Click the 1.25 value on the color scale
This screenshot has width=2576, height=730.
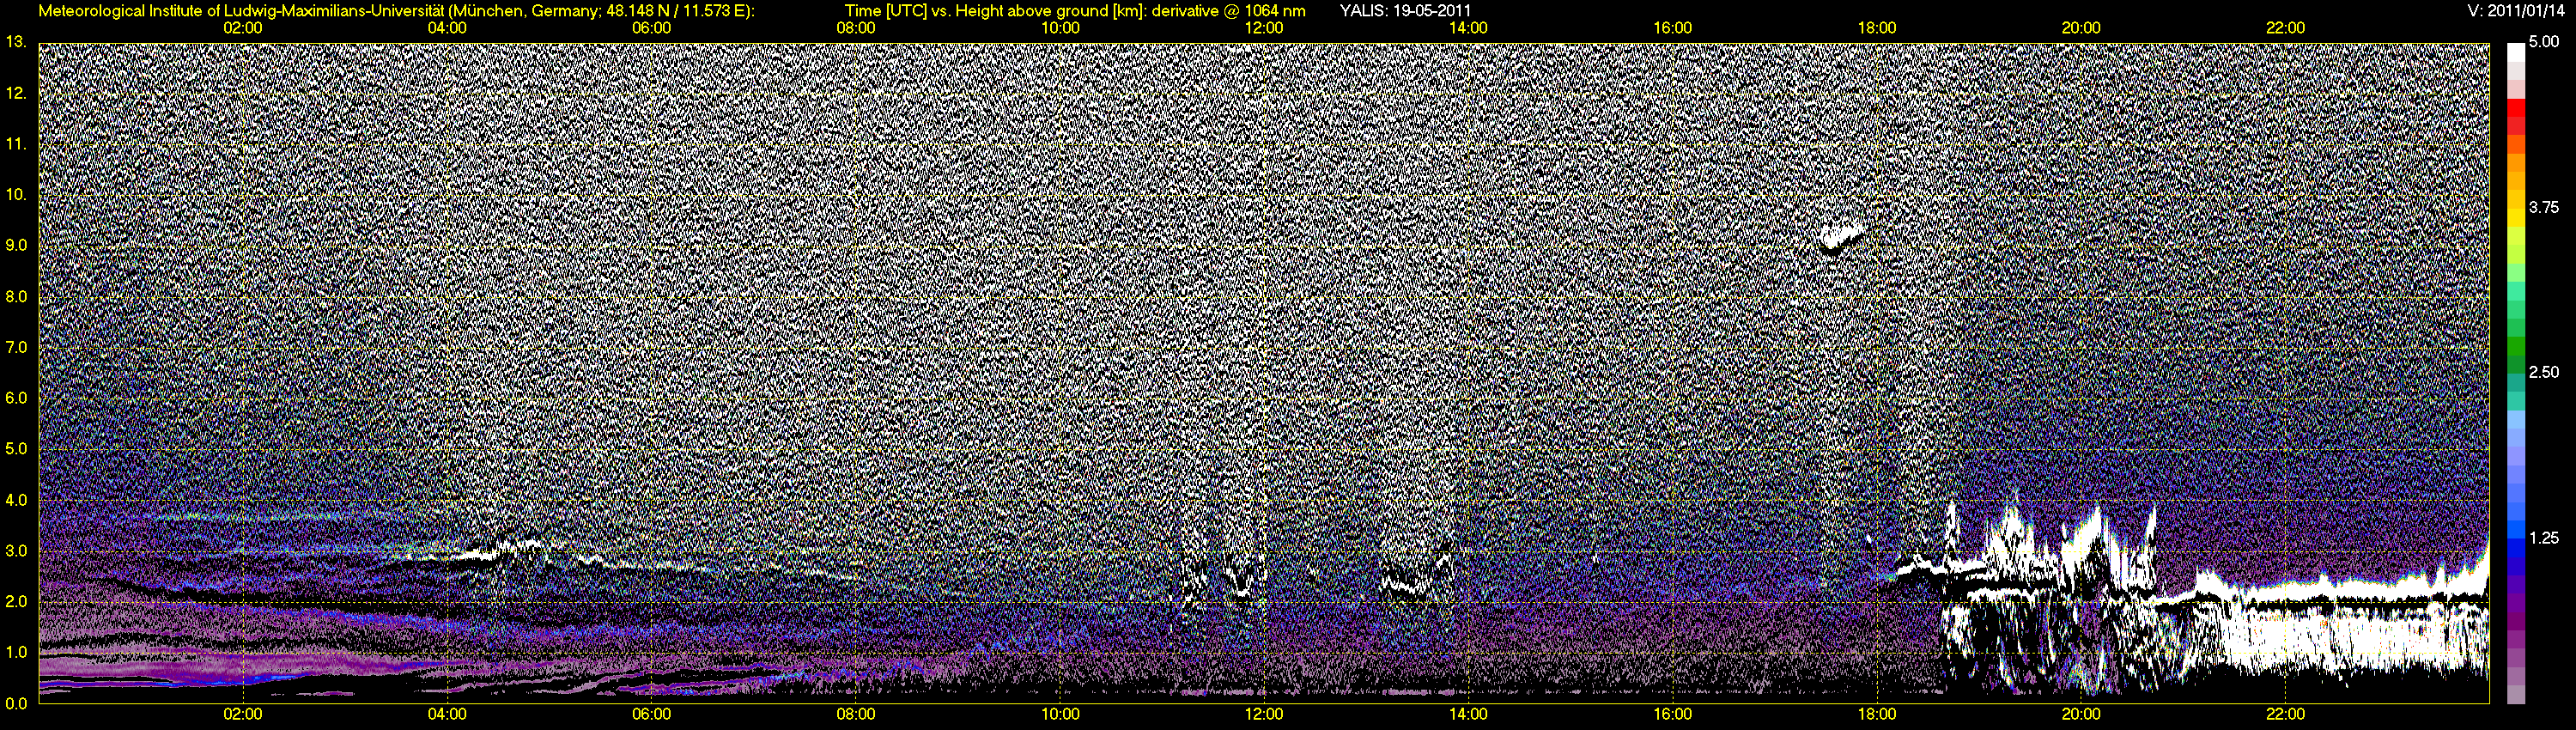(x=2544, y=538)
